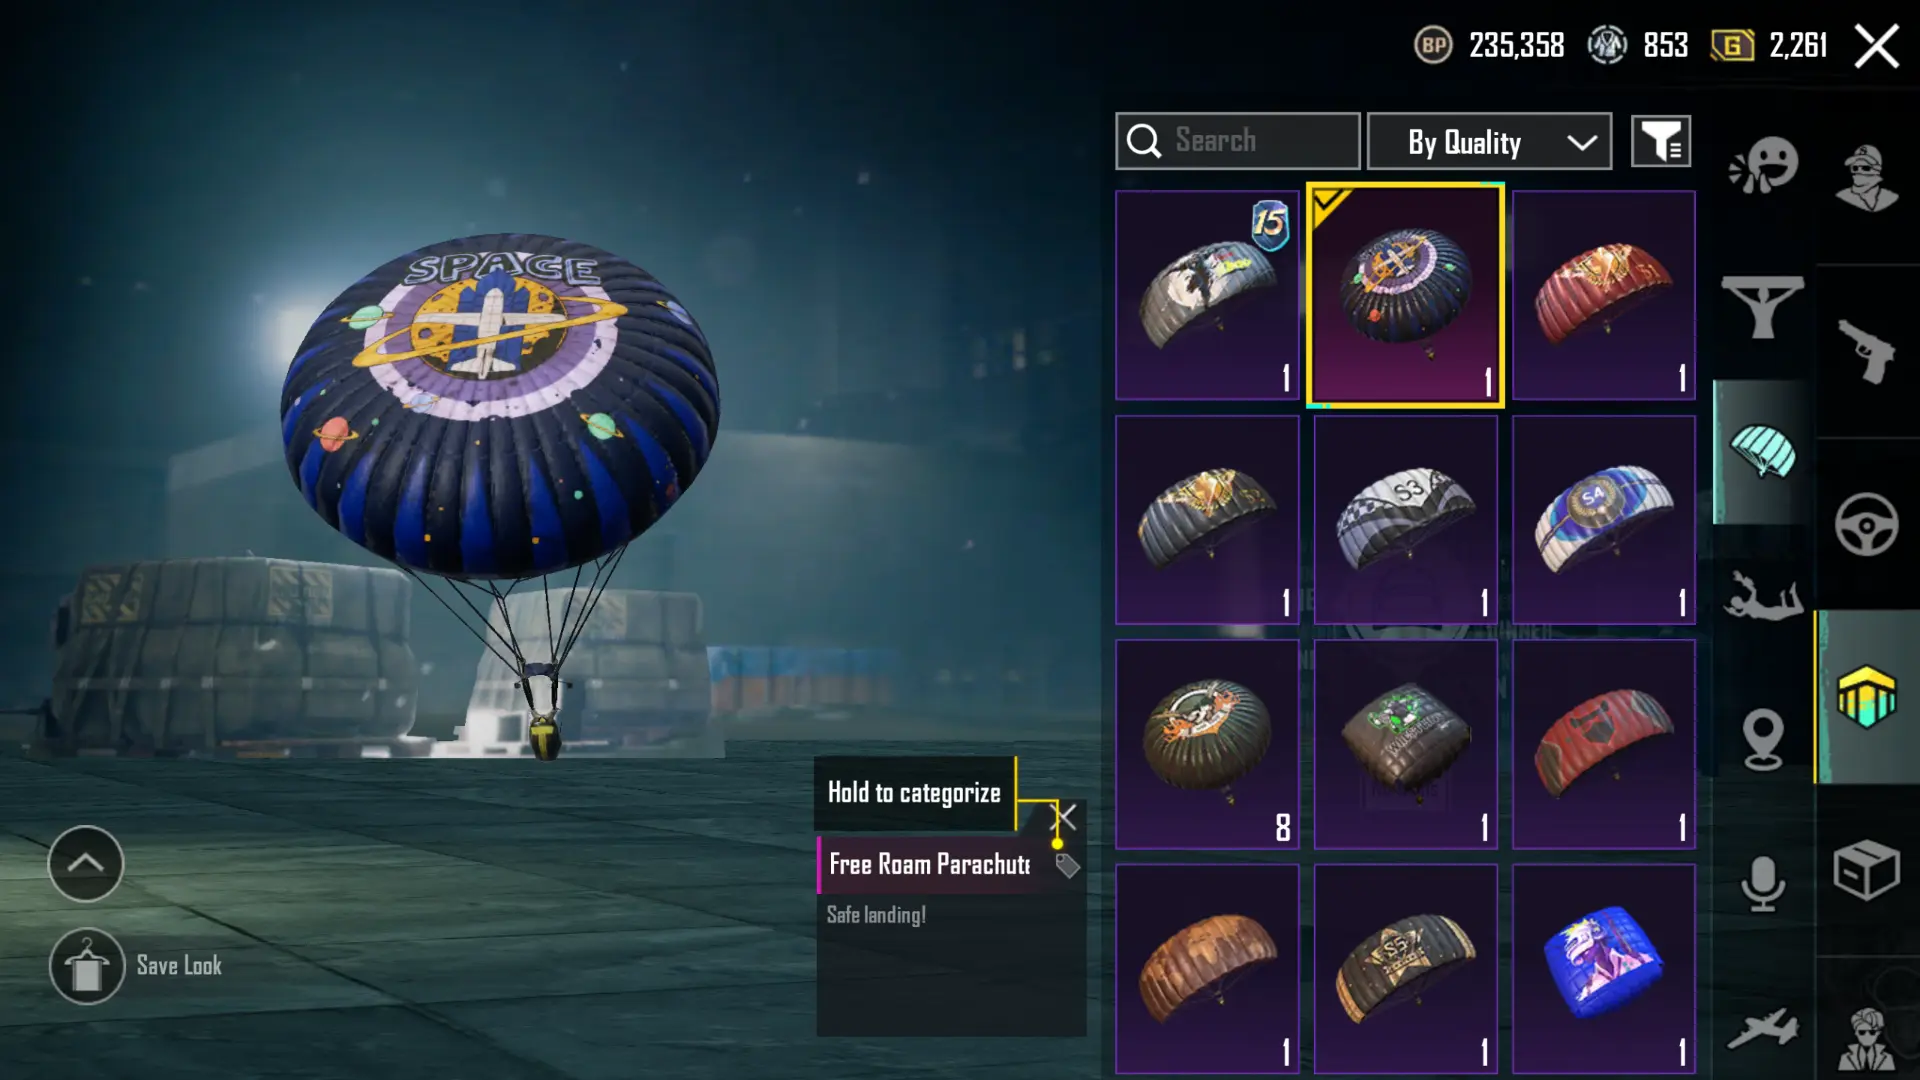Open the filter options icon
Screen dimensions: 1920x1080
click(x=1661, y=142)
